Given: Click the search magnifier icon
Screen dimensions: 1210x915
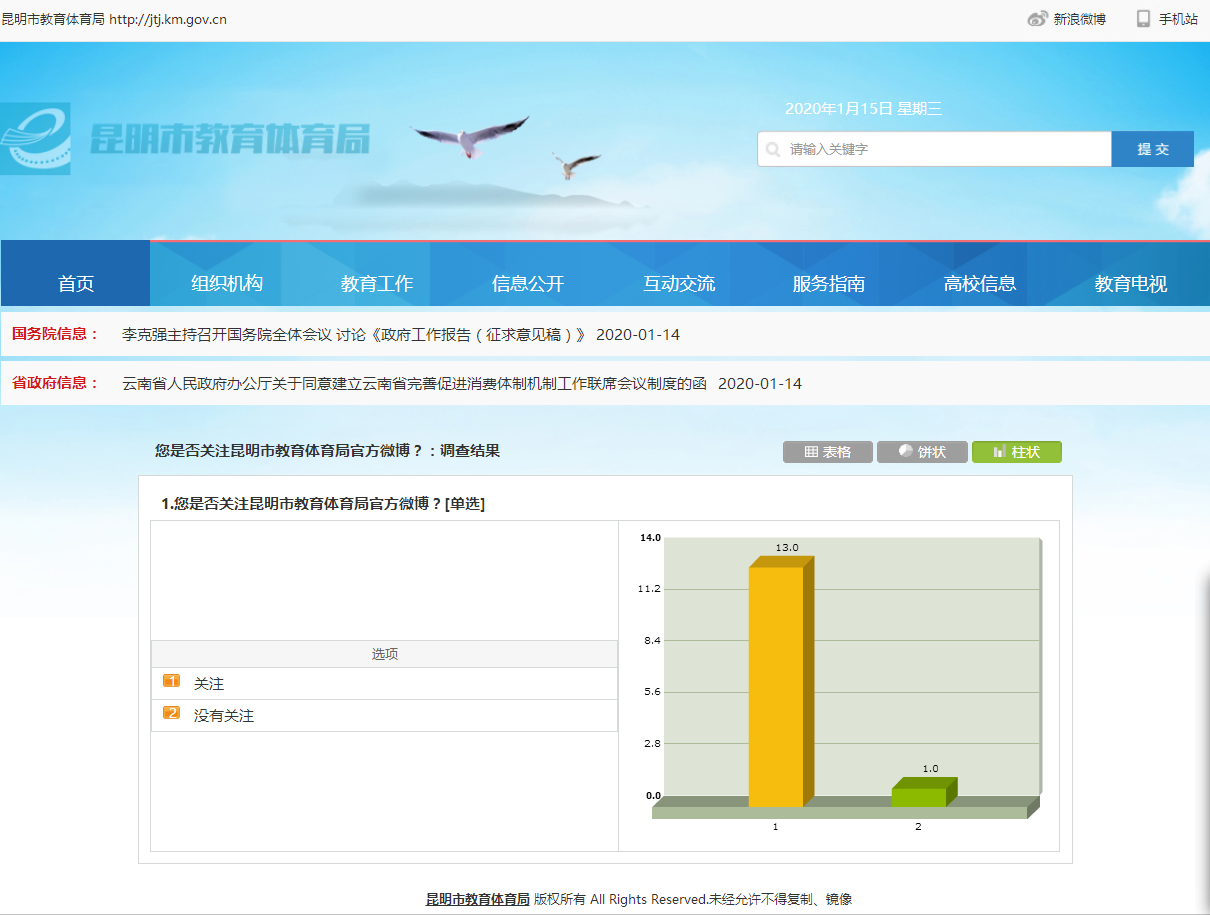Looking at the screenshot, I should pos(773,150).
